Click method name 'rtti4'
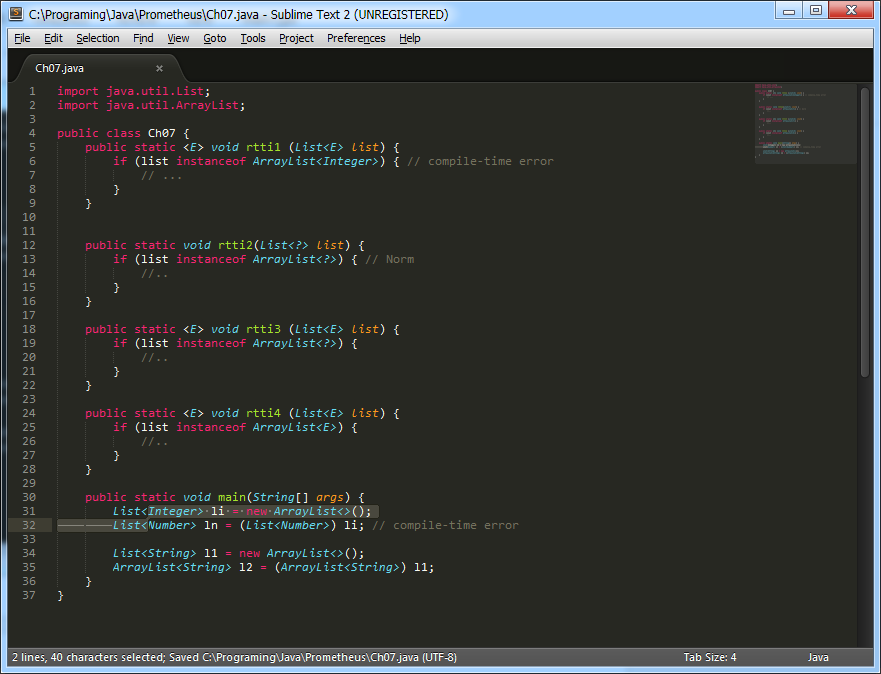Screen dimensions: 881x674 (263, 413)
